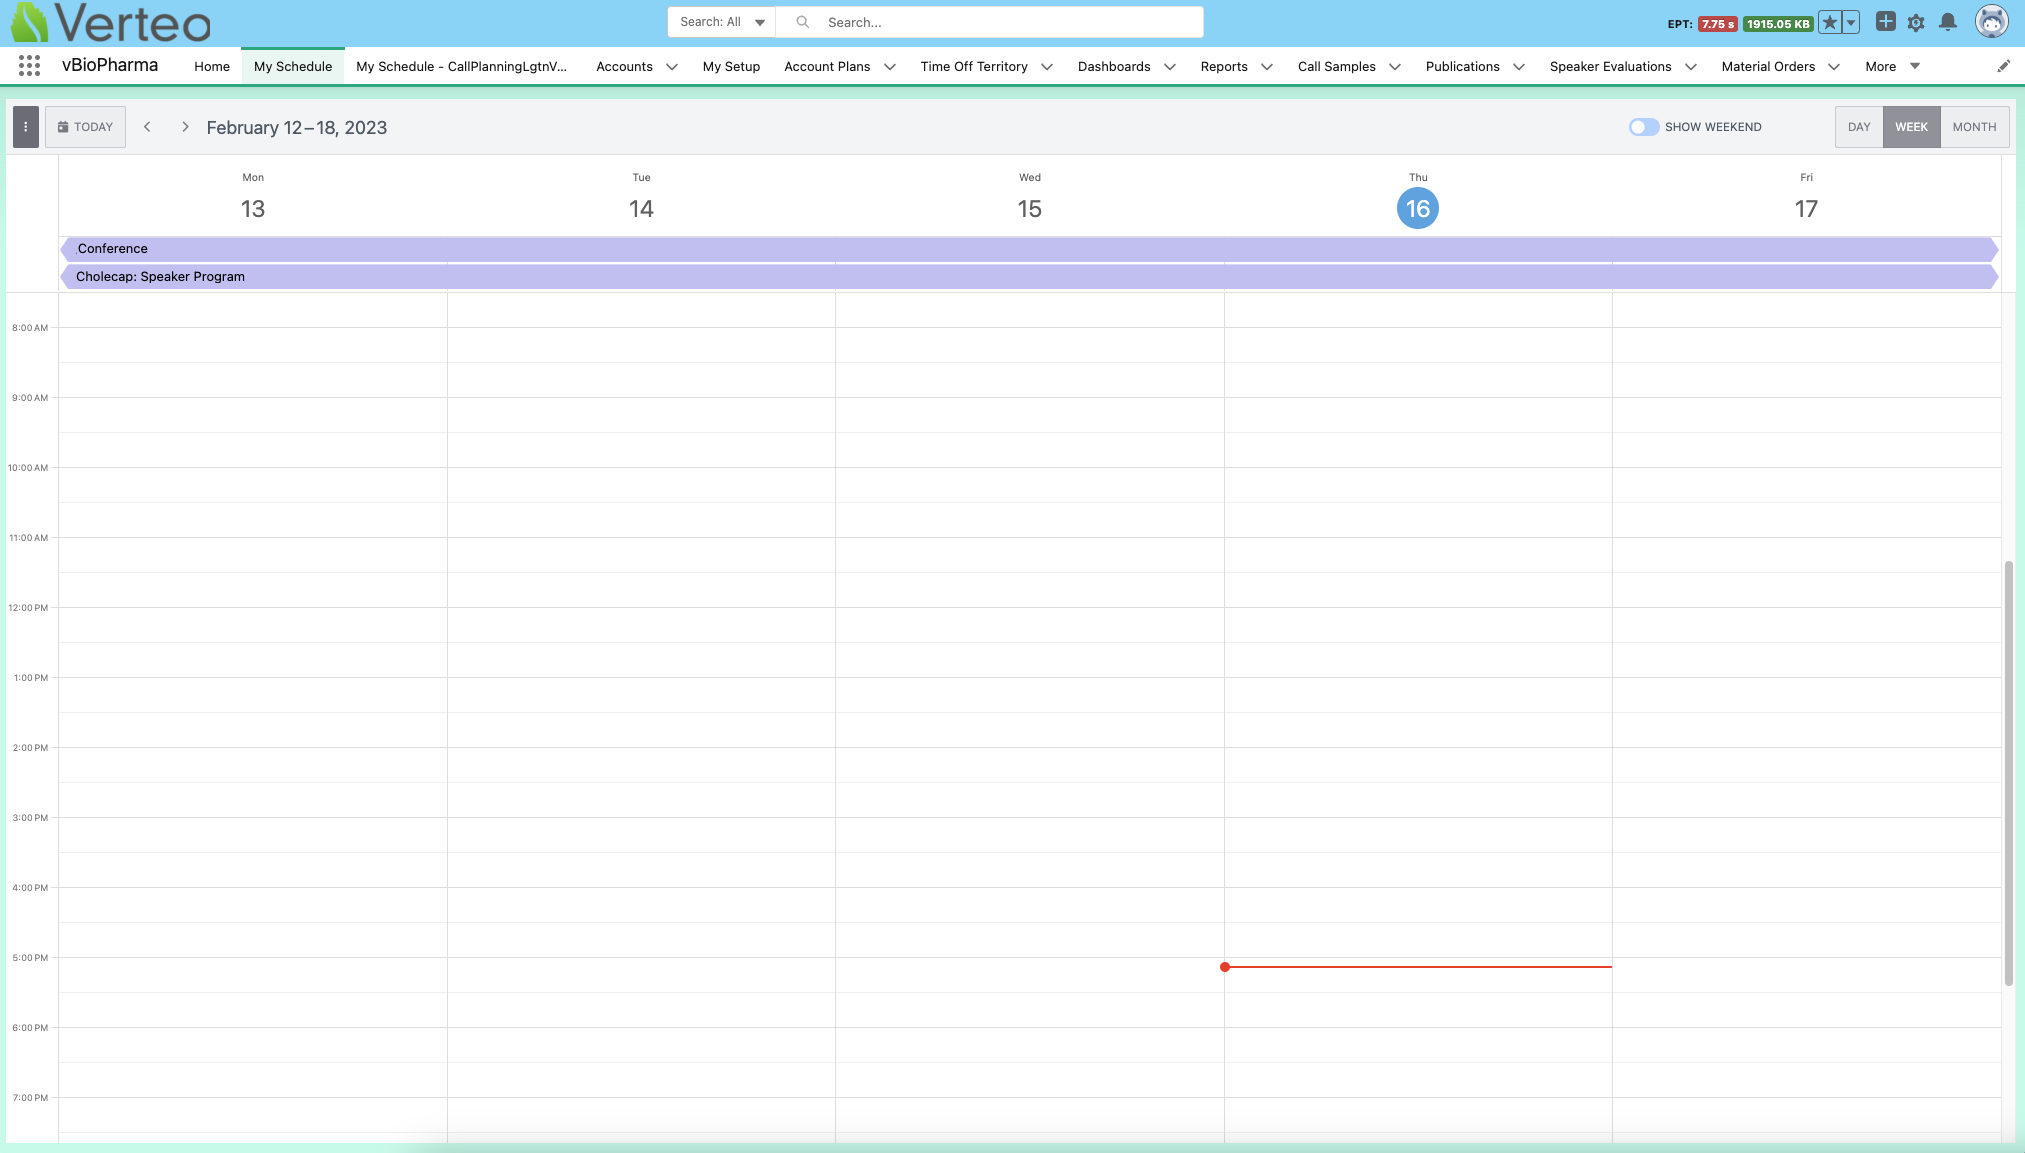Click the Today button
Screen dimensions: 2025x1153
85,127
